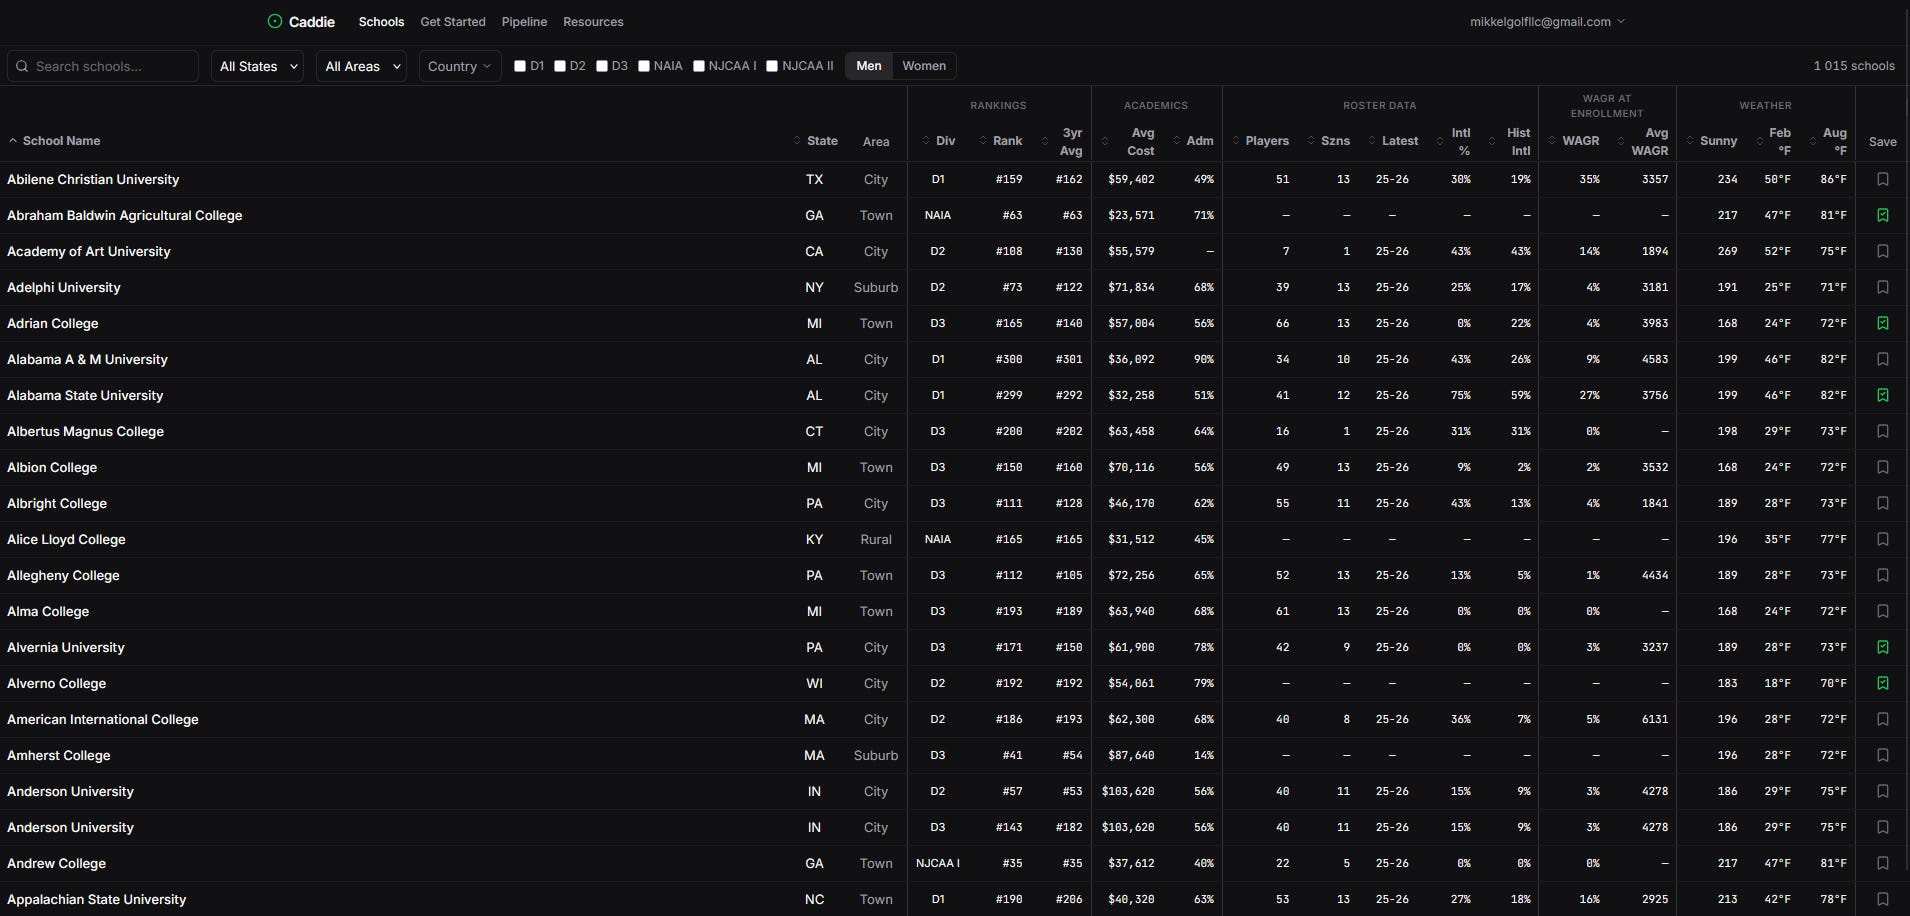Open the All States dropdown

pyautogui.click(x=257, y=66)
